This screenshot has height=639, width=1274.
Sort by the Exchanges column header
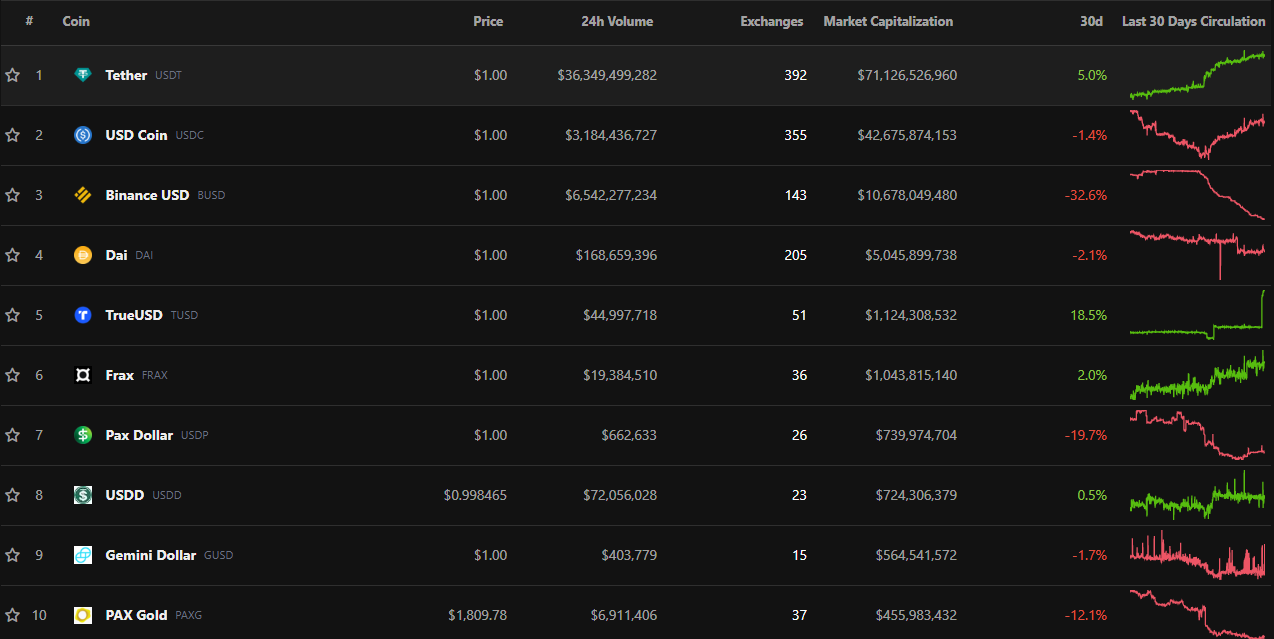tap(771, 21)
